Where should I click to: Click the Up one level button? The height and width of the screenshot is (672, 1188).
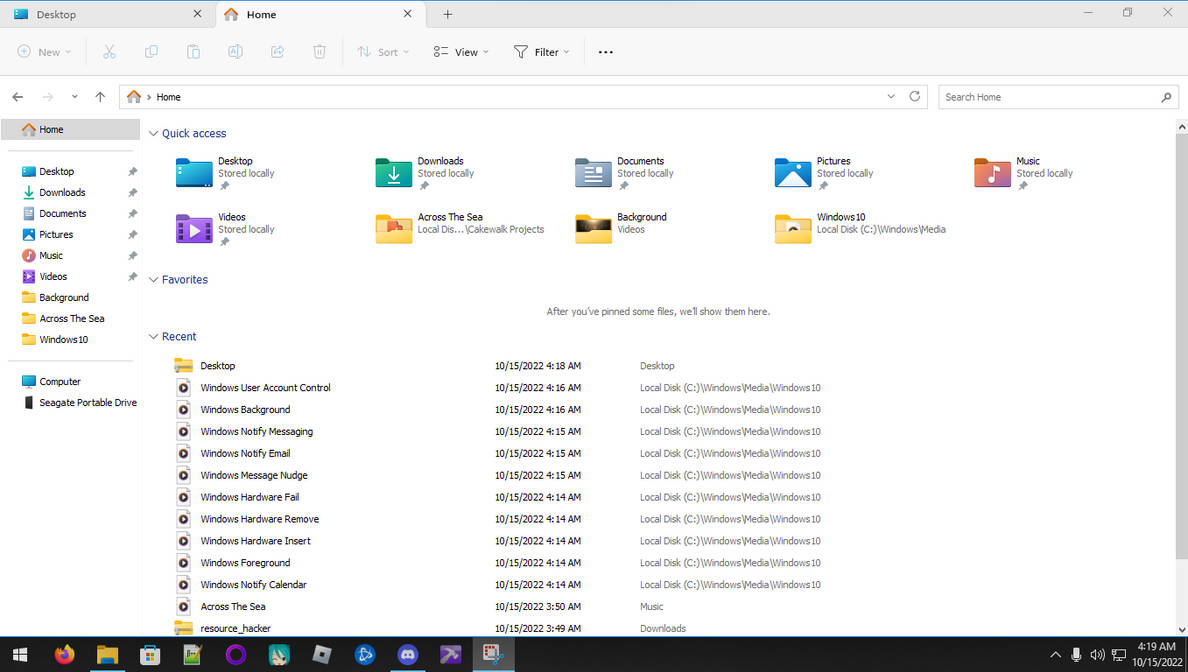pos(100,96)
